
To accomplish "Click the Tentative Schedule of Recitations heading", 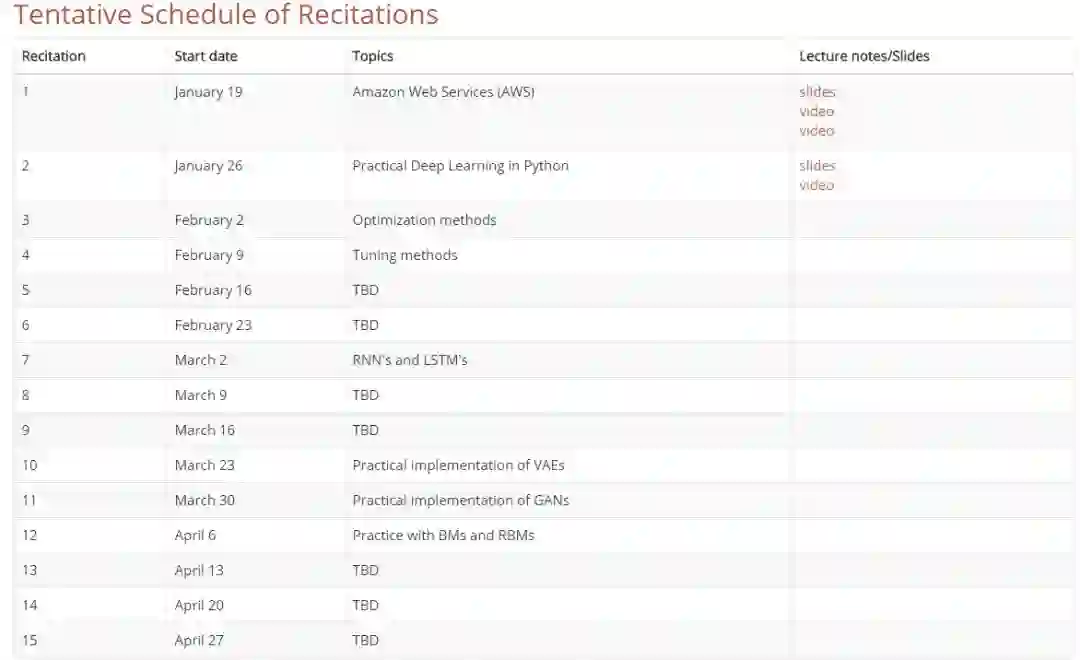I will 226,15.
